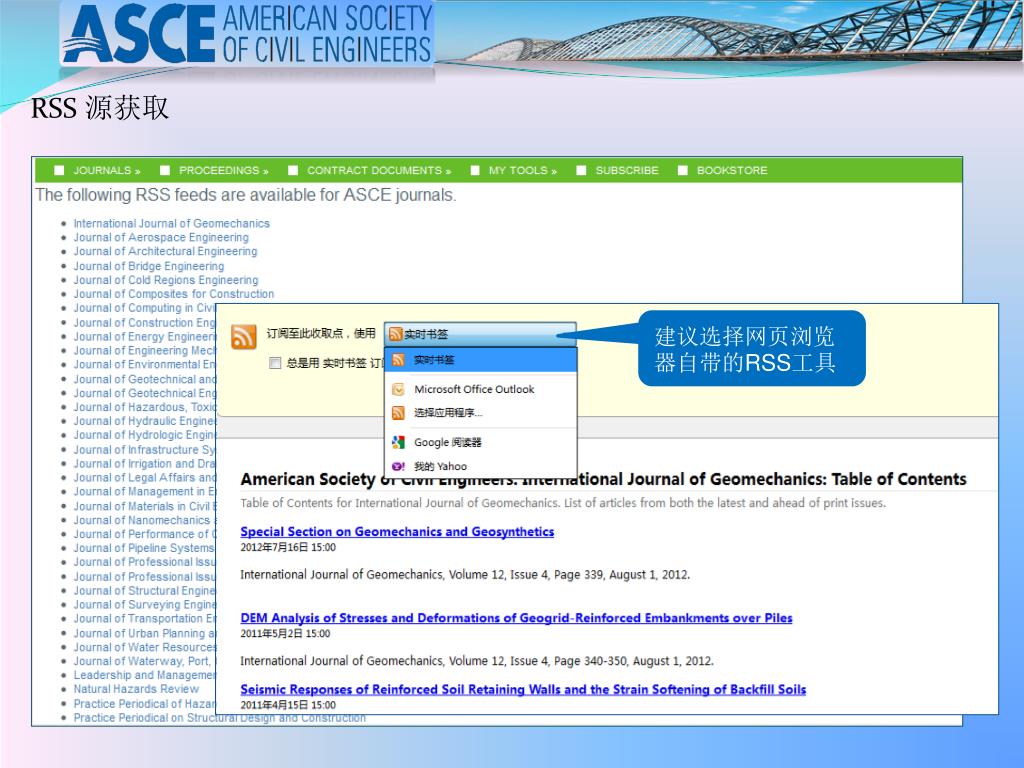Open Journal of Waterway, Port feed
1024x768 pixels.
point(144,661)
